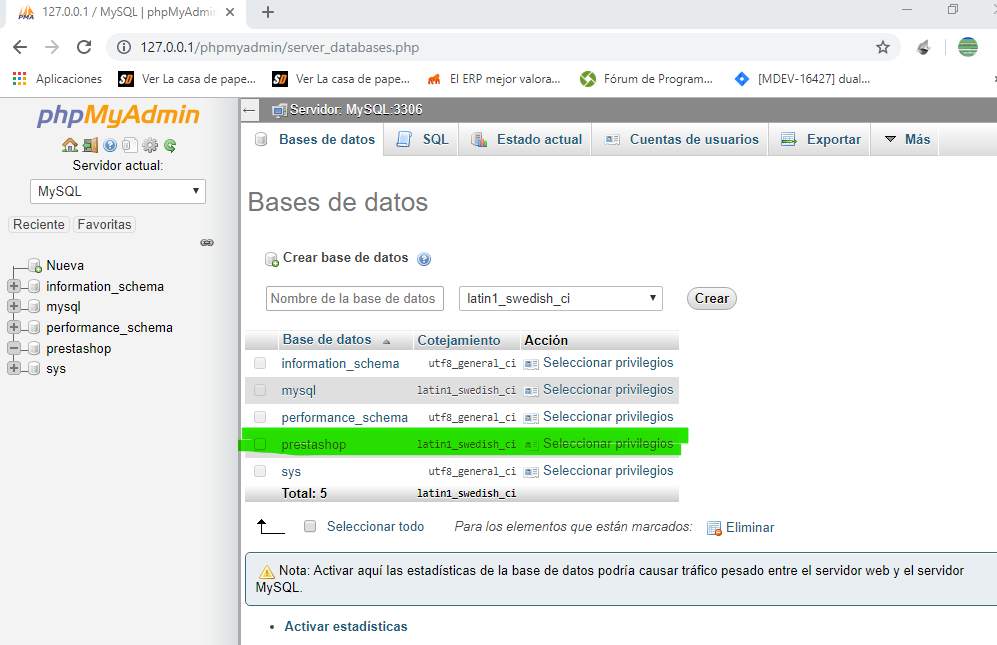Tick the Seleccionar todo checkbox
The width and height of the screenshot is (997, 645).
(310, 526)
